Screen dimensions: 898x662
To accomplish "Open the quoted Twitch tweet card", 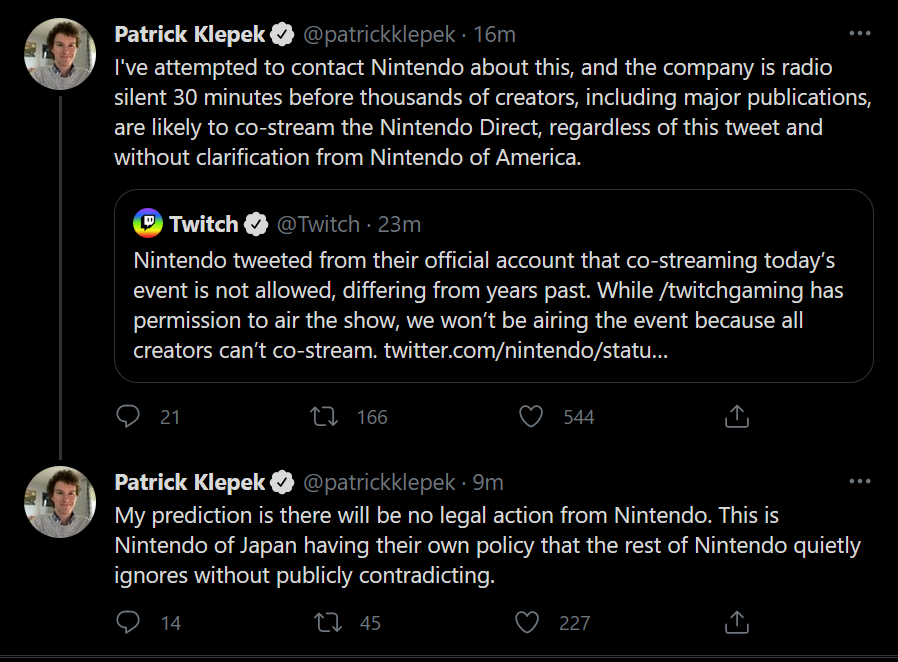I will [494, 300].
